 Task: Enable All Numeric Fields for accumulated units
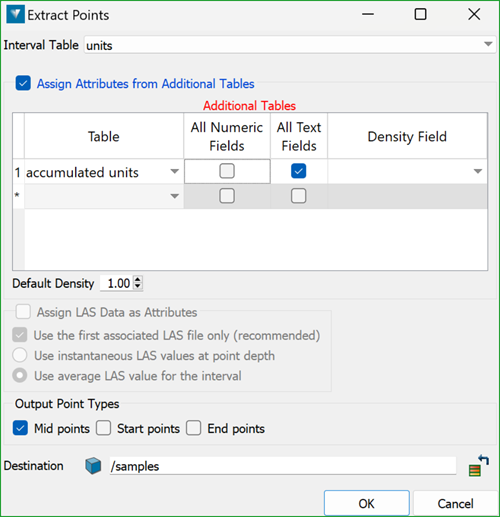click(x=227, y=171)
